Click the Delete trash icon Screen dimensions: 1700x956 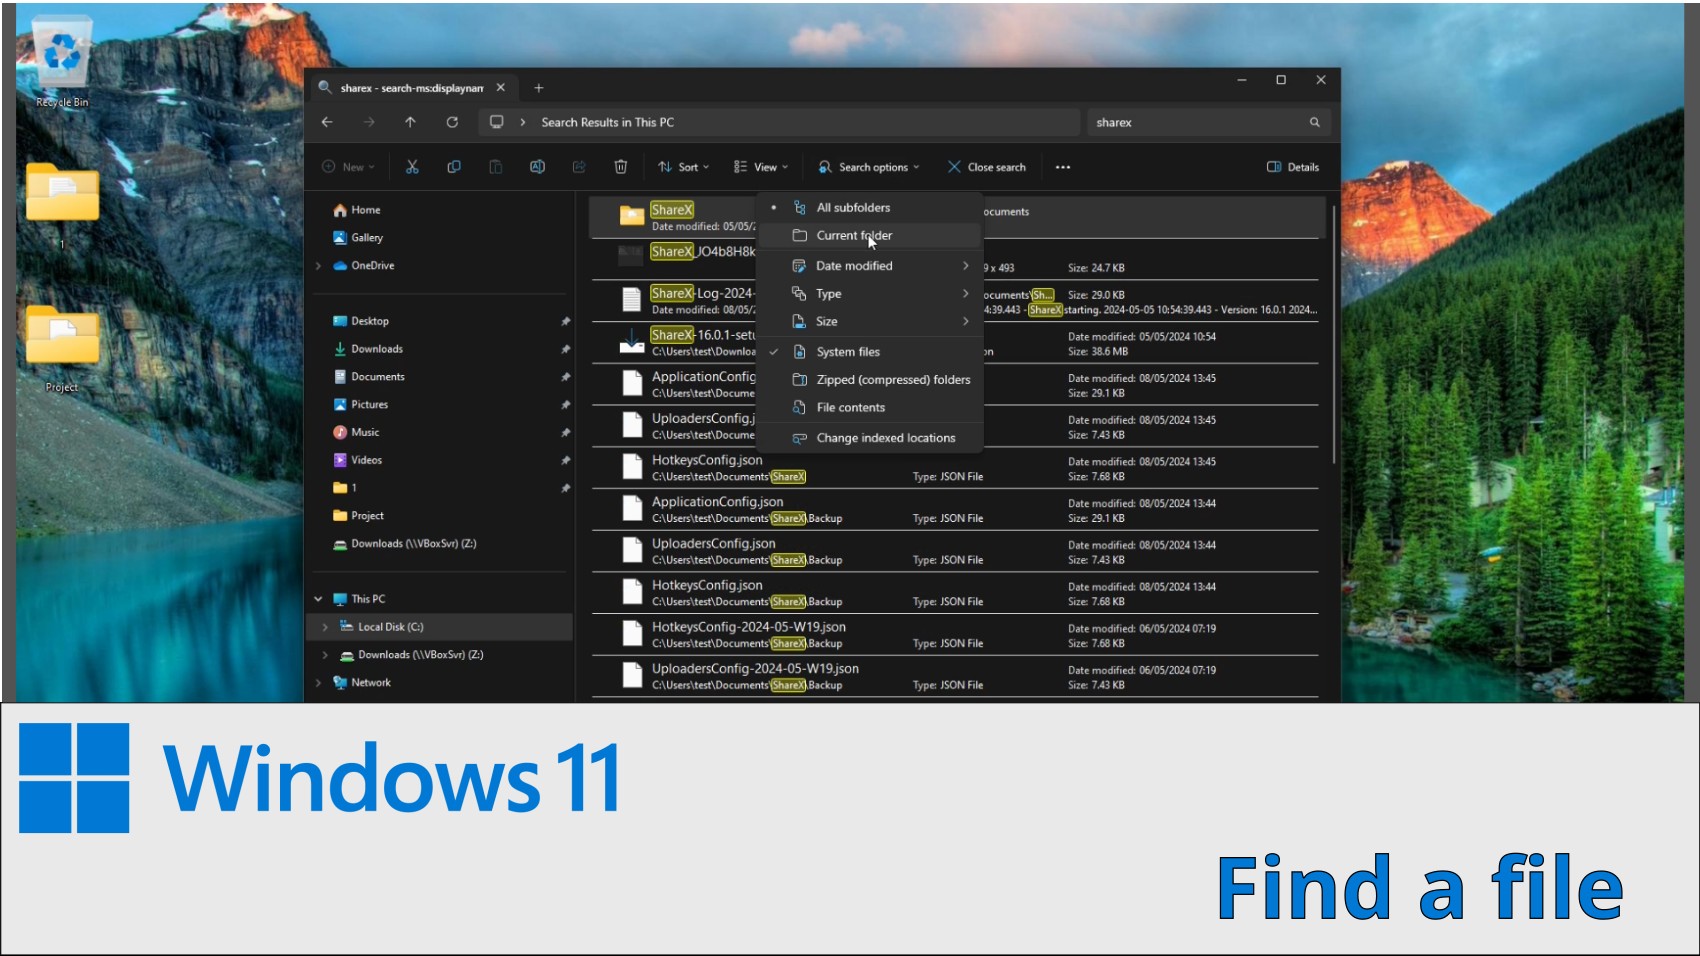pyautogui.click(x=620, y=167)
